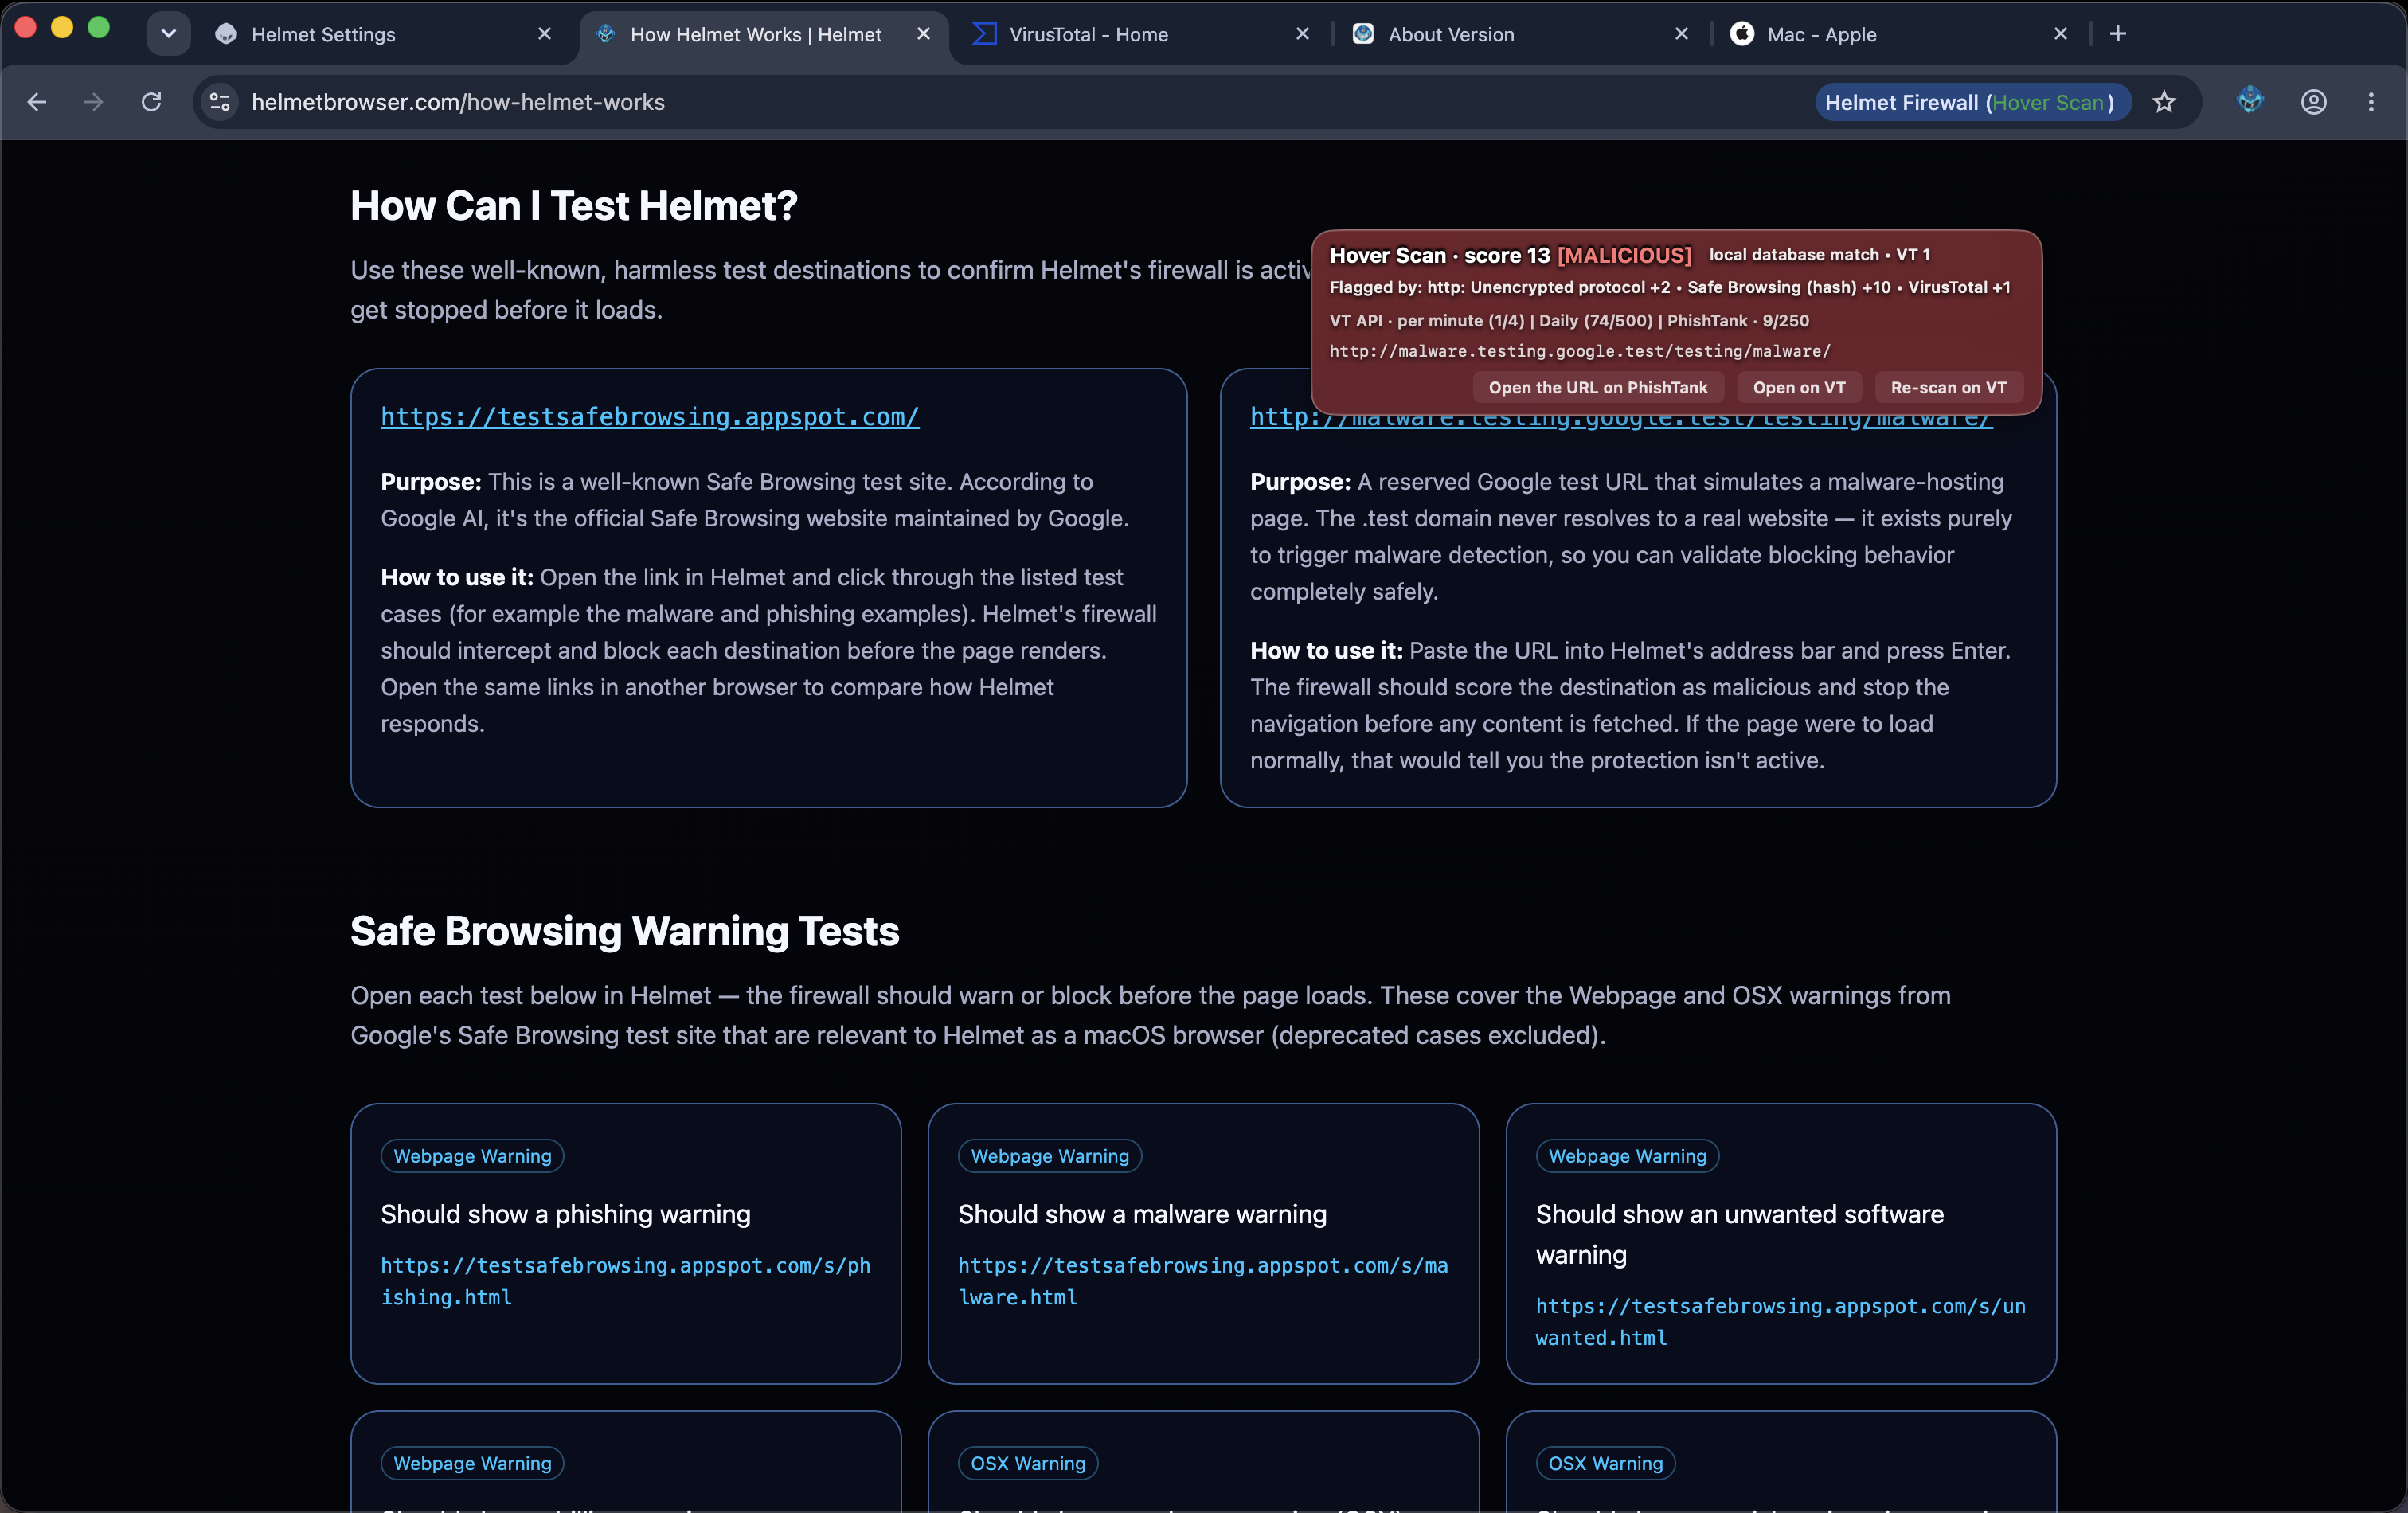Open the browser three-dot menu
The height and width of the screenshot is (1513, 2408).
[2371, 102]
